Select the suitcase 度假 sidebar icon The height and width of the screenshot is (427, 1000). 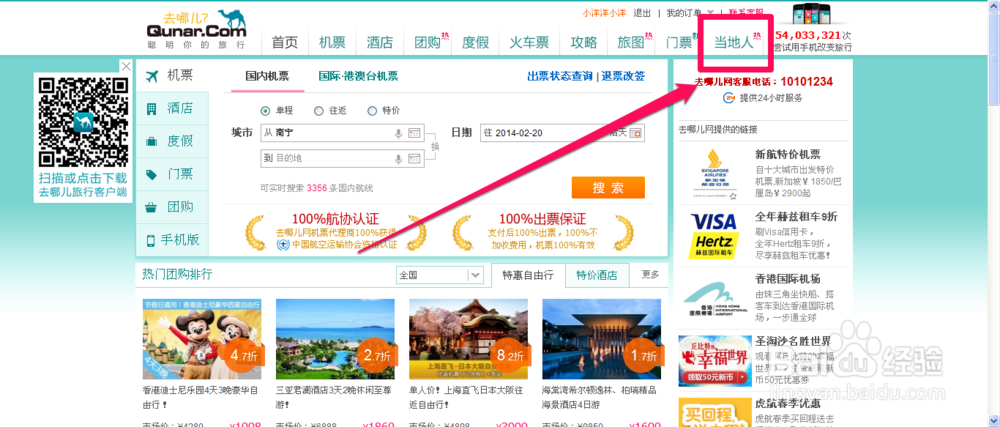click(152, 141)
